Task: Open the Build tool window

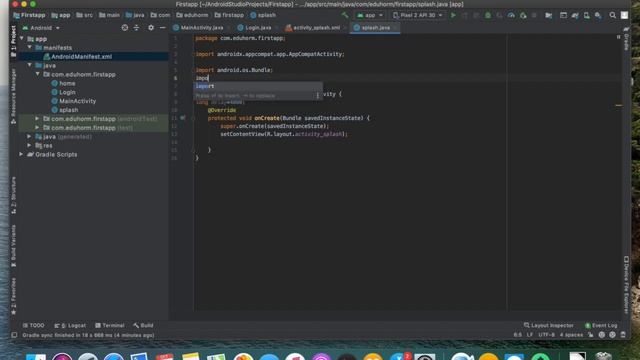Action: coord(143,325)
